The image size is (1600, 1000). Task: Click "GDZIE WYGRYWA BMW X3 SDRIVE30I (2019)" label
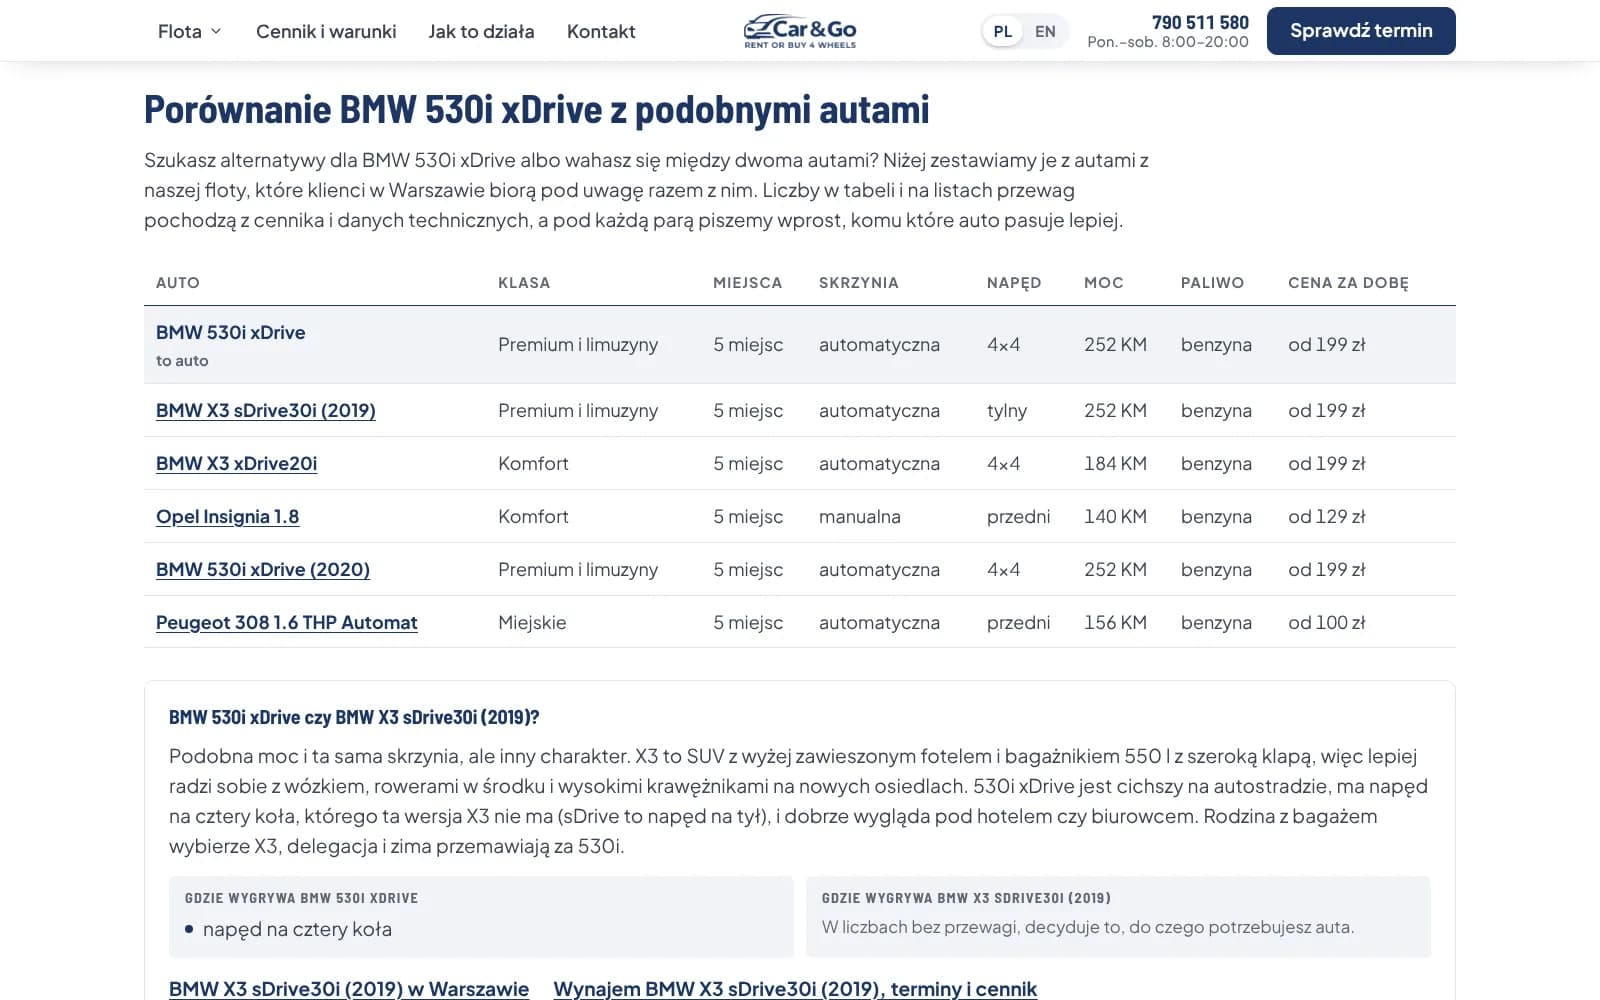[966, 898]
